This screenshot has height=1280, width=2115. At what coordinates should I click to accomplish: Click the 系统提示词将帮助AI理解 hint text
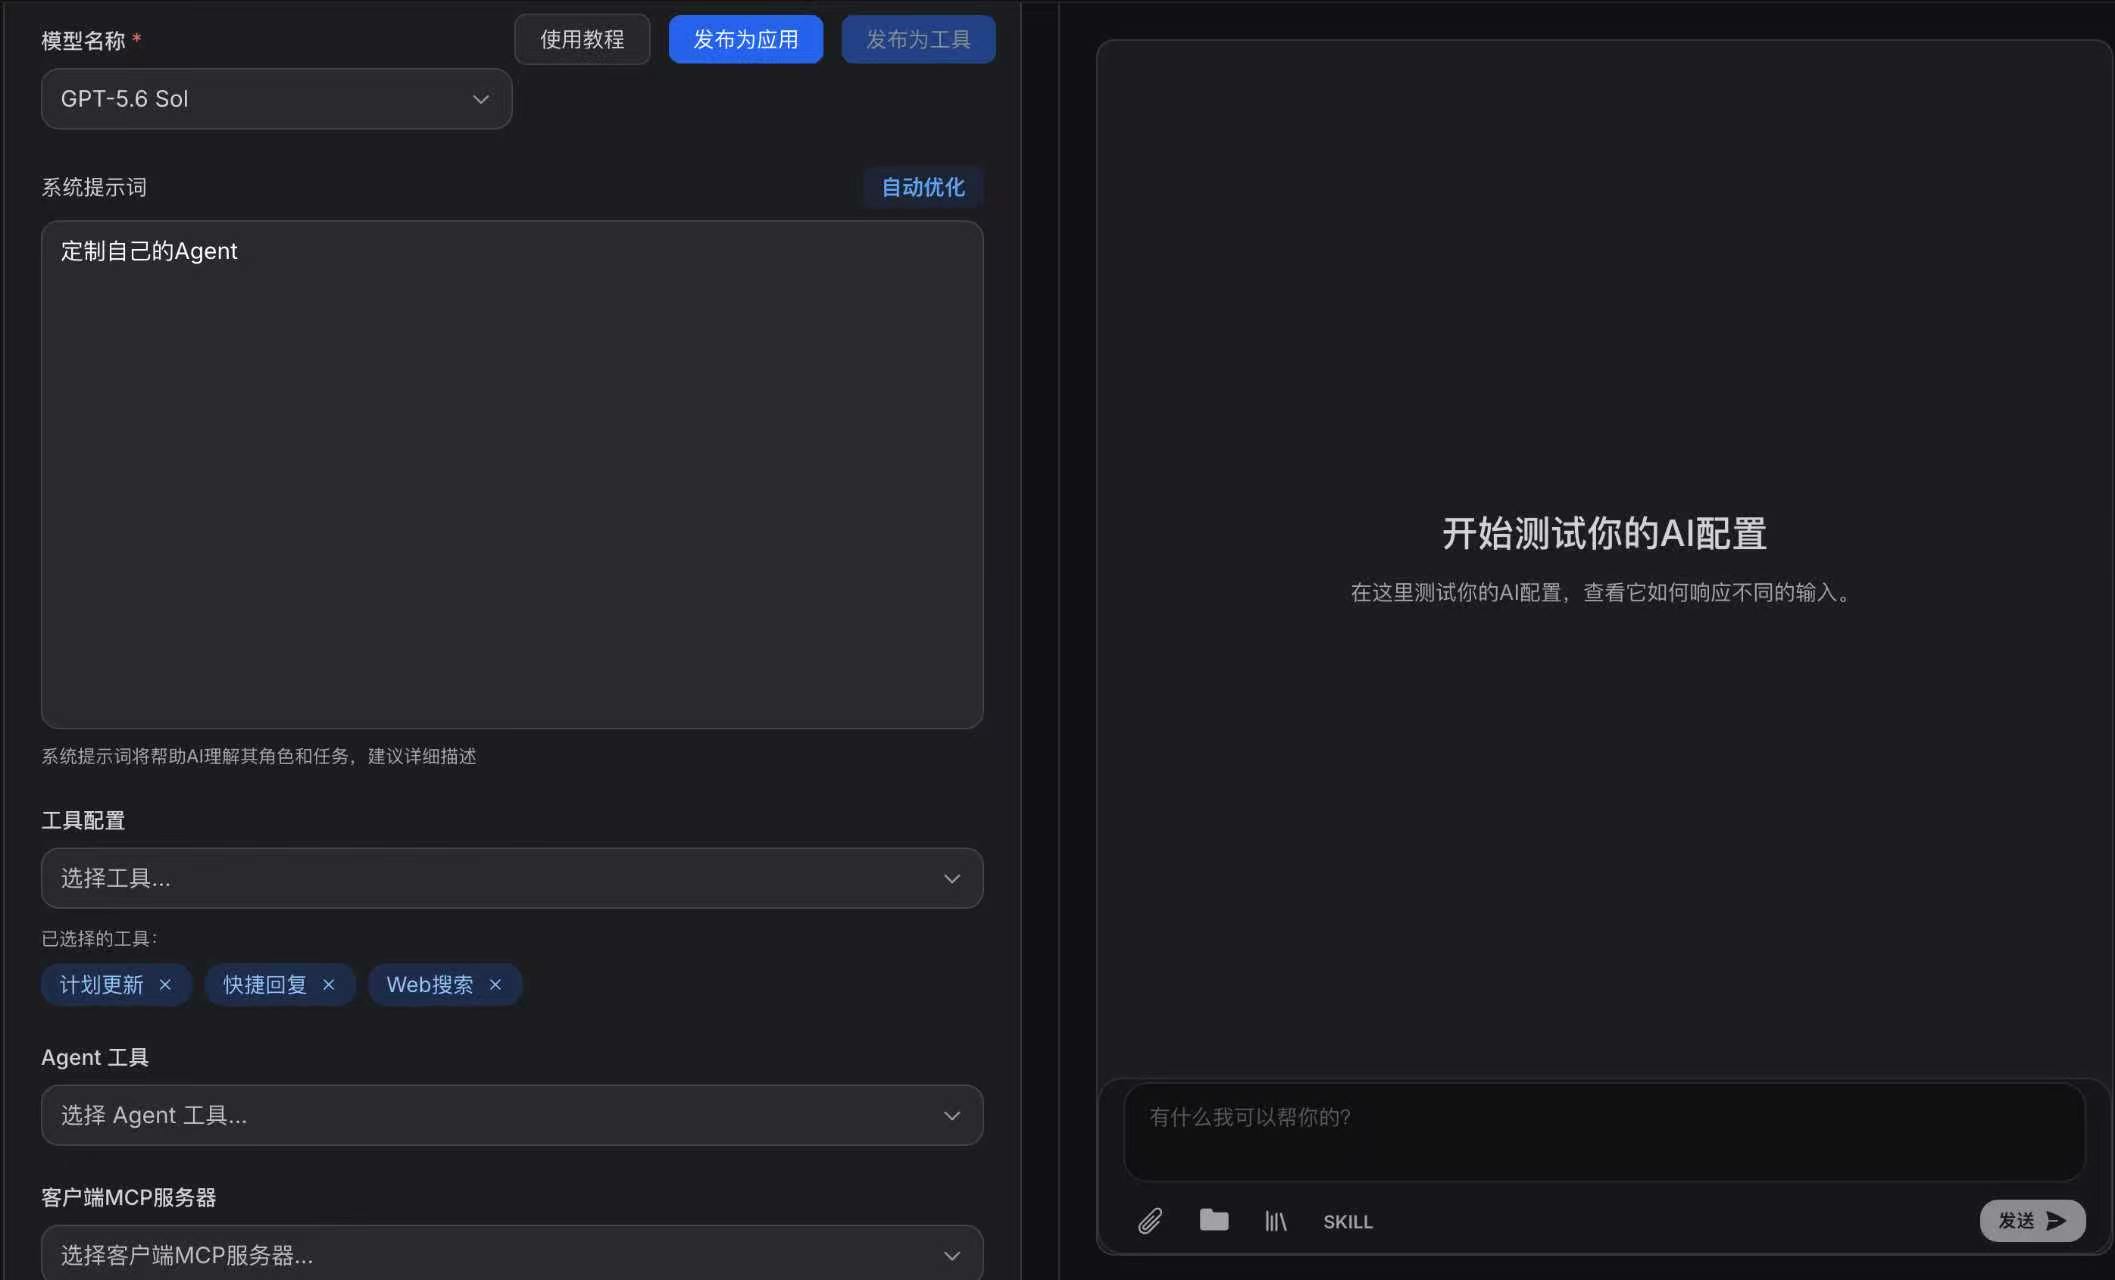(259, 756)
